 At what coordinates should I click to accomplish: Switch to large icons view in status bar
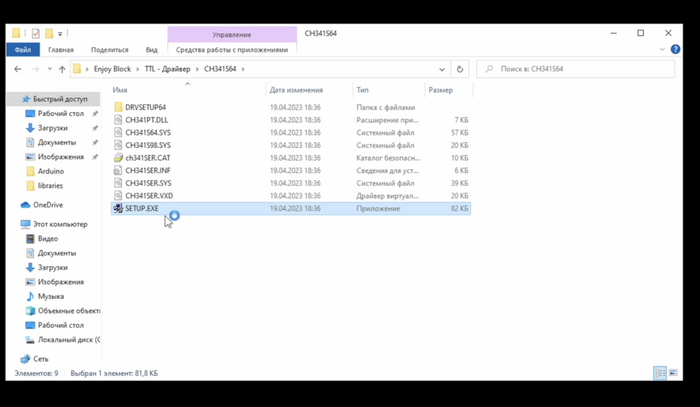point(674,373)
